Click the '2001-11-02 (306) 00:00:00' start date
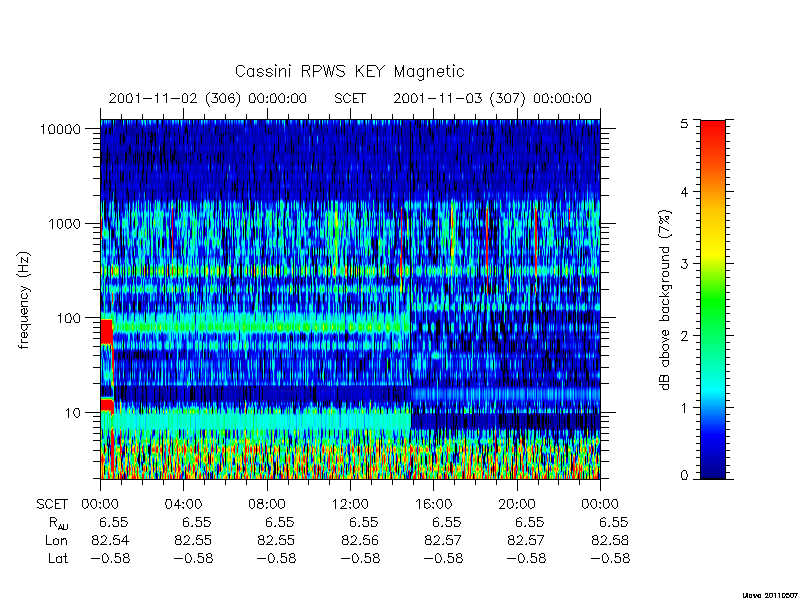 [208, 98]
